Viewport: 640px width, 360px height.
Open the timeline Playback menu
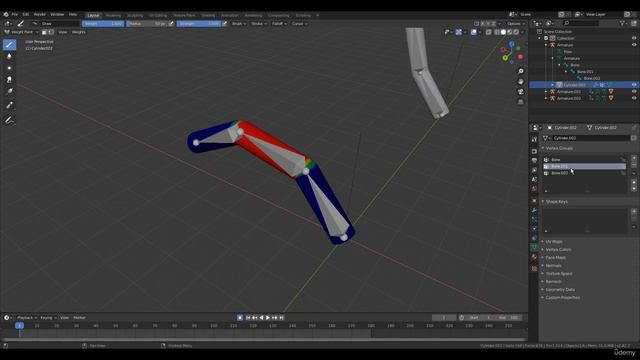tap(27, 318)
